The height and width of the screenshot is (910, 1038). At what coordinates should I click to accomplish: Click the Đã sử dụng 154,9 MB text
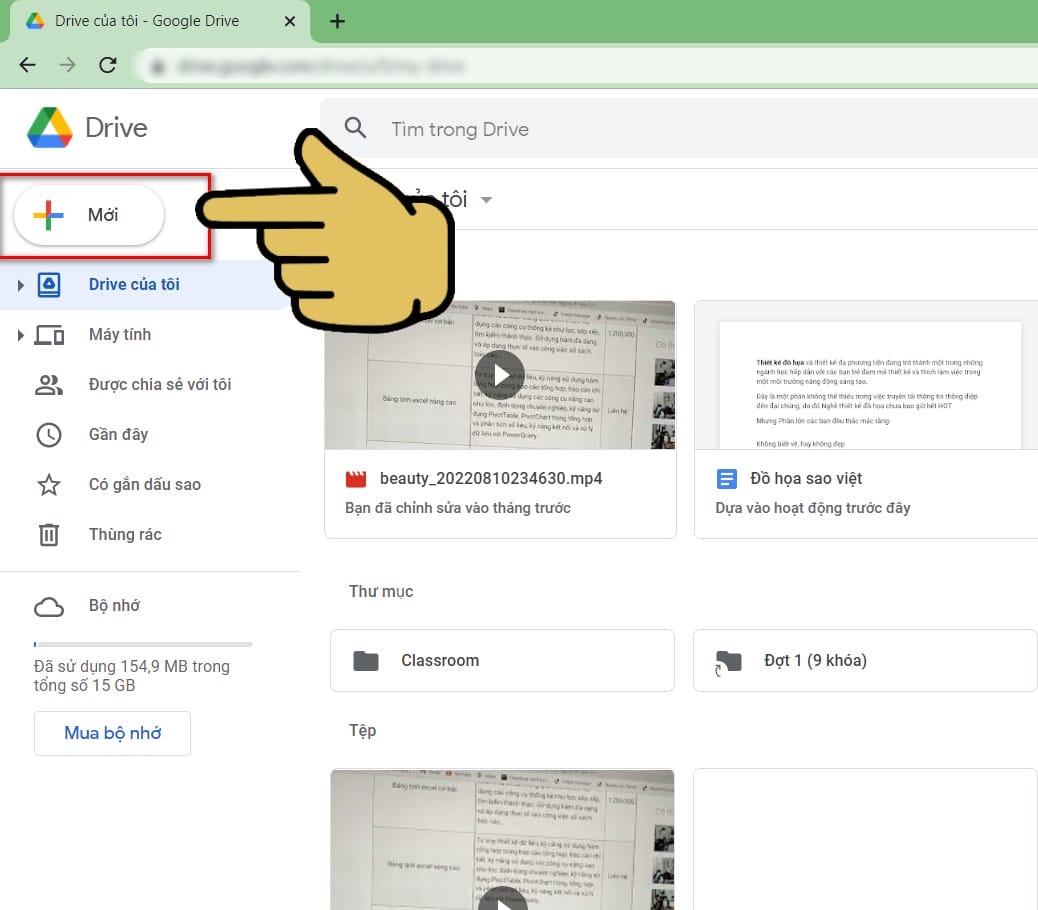[132, 676]
